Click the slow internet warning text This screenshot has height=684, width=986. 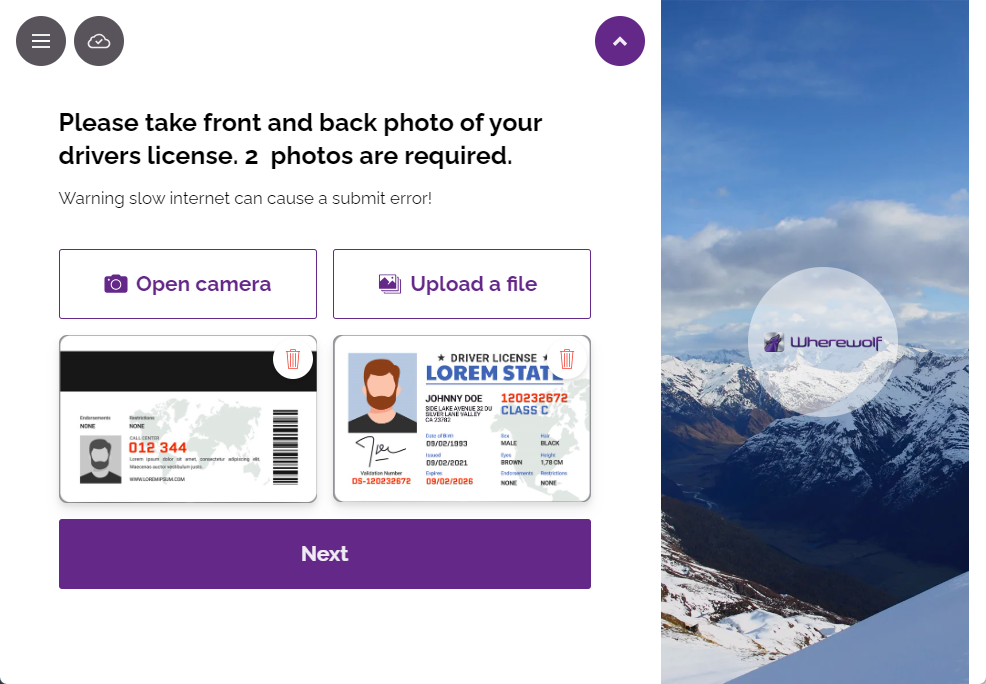click(x=245, y=199)
